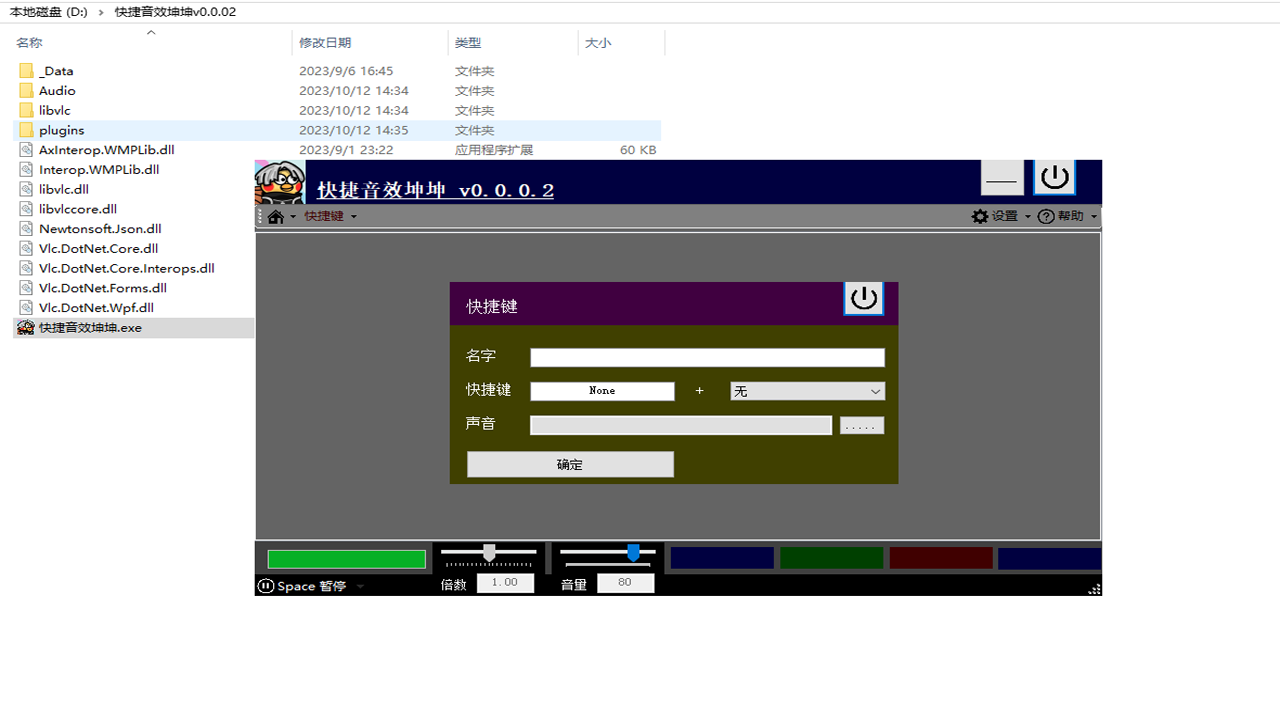Viewport: 1280px width, 720px height.
Task: Click the 倍数 speed value box
Action: [505, 583]
